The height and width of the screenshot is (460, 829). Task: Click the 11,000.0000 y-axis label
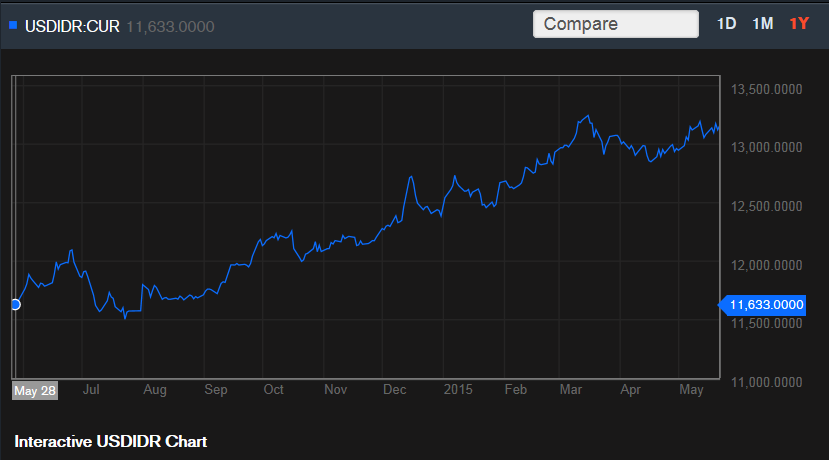[x=766, y=382]
